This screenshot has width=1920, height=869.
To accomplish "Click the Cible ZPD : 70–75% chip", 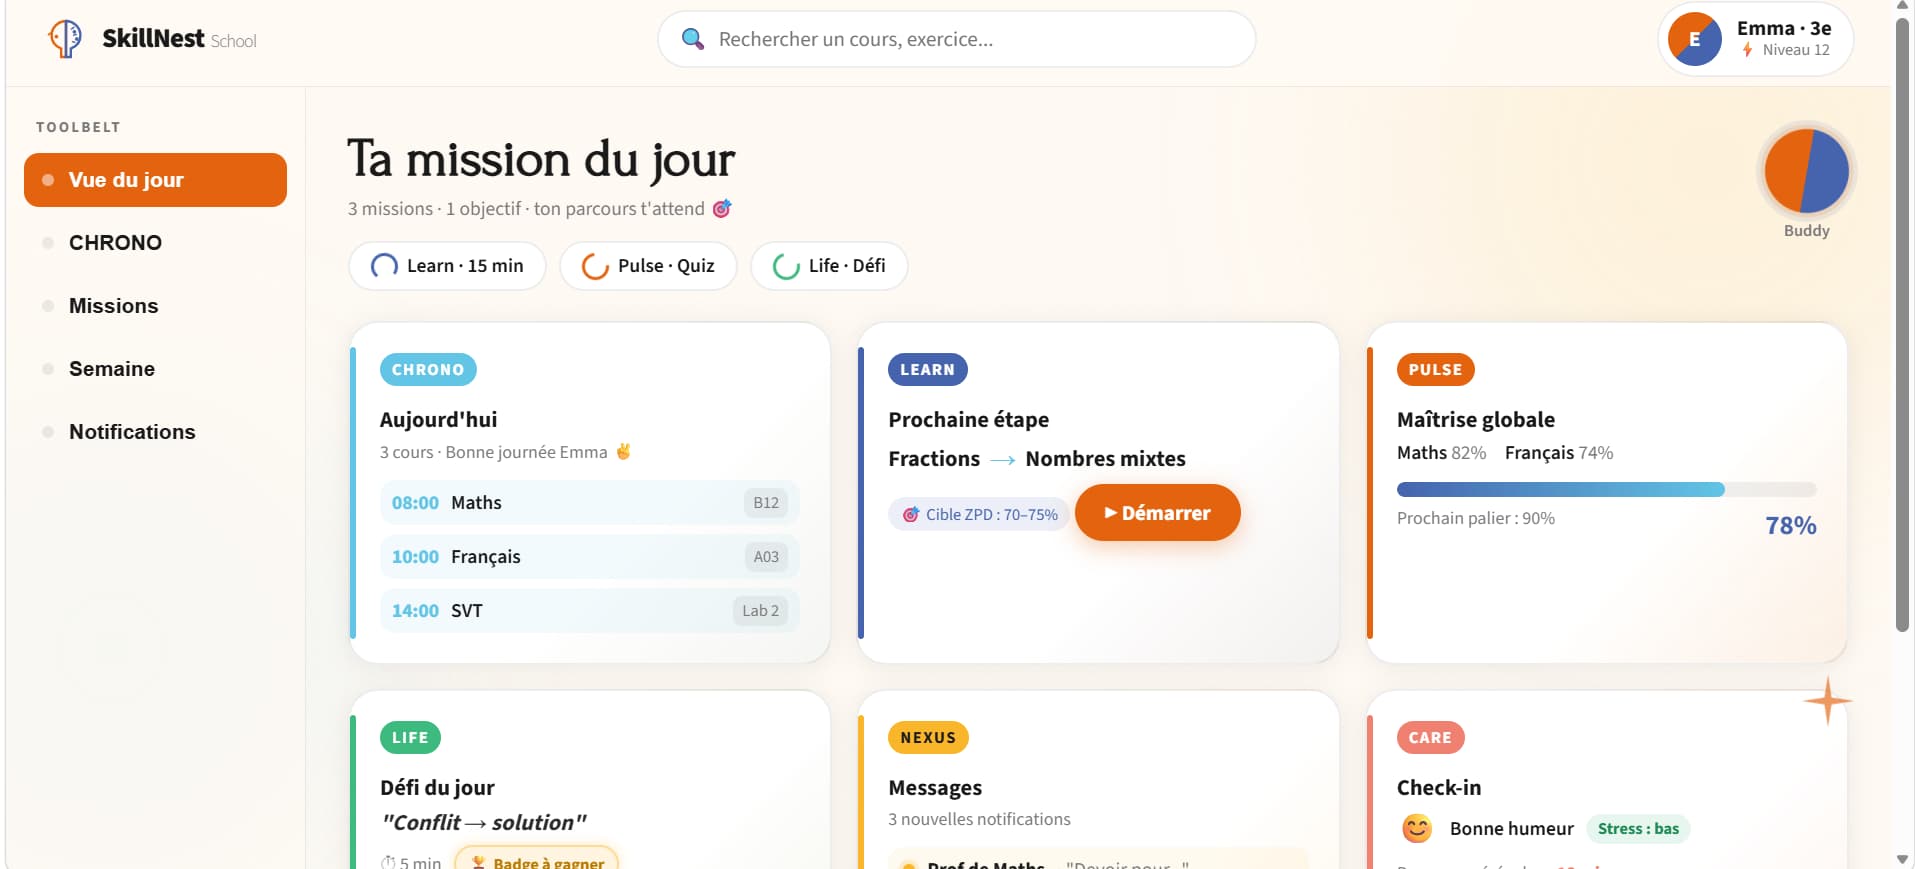I will coord(979,514).
